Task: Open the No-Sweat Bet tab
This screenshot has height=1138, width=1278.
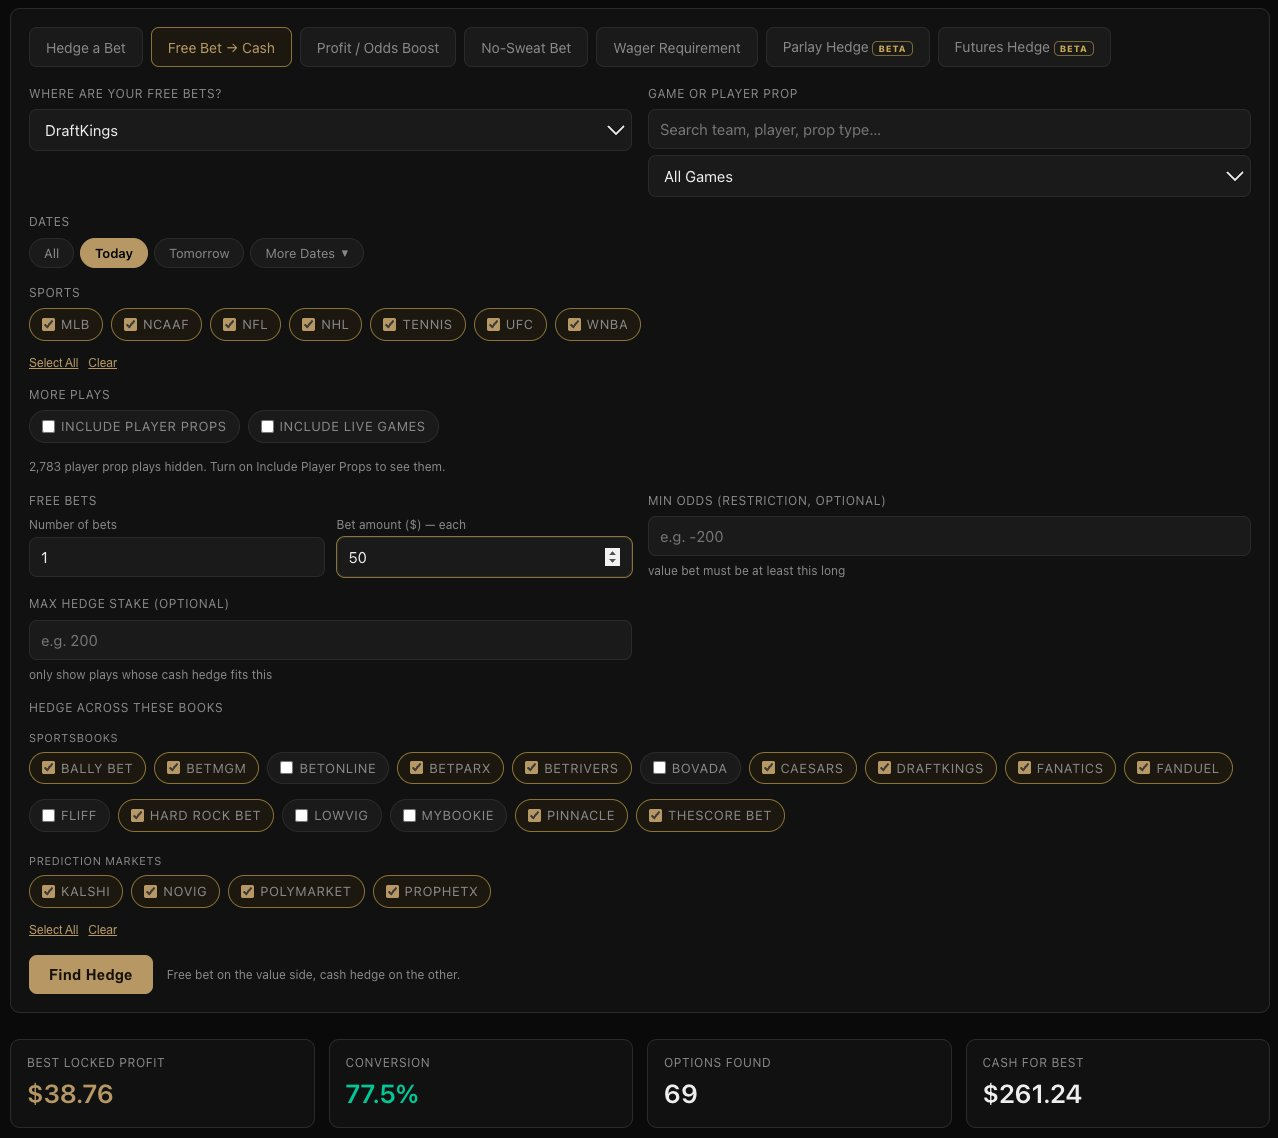Action: click(x=526, y=47)
